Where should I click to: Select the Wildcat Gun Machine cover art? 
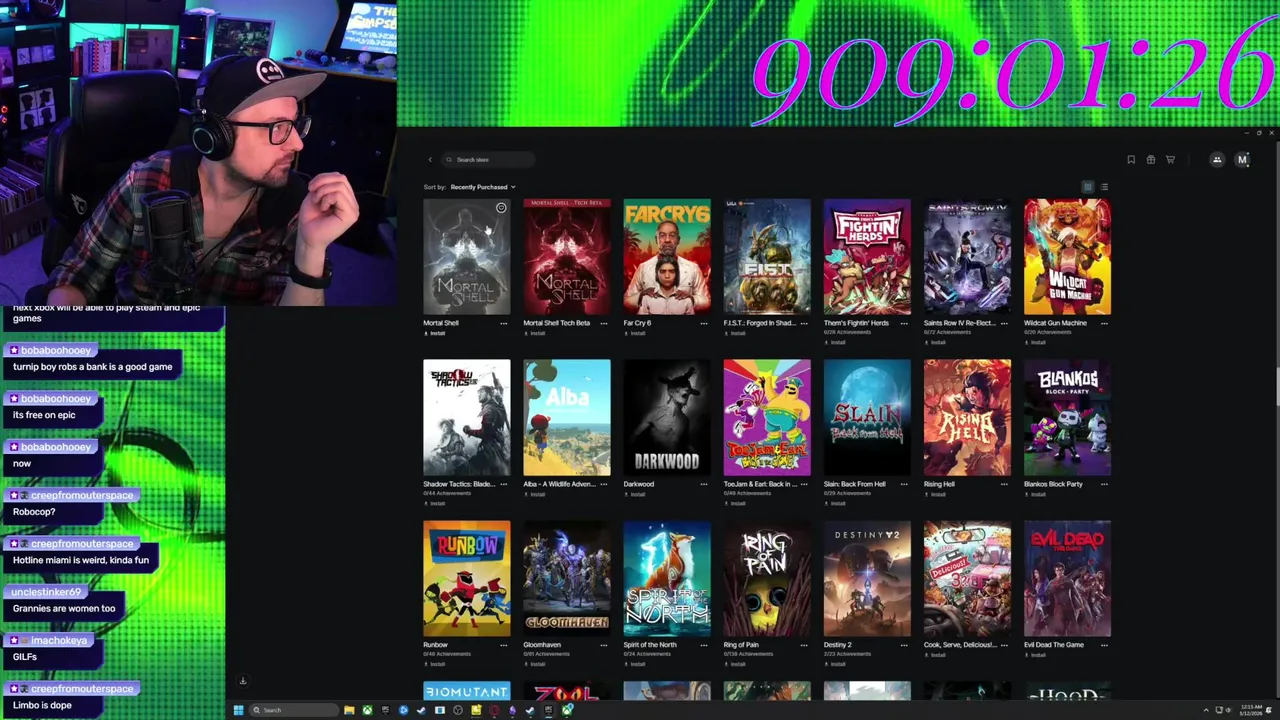pos(1067,257)
